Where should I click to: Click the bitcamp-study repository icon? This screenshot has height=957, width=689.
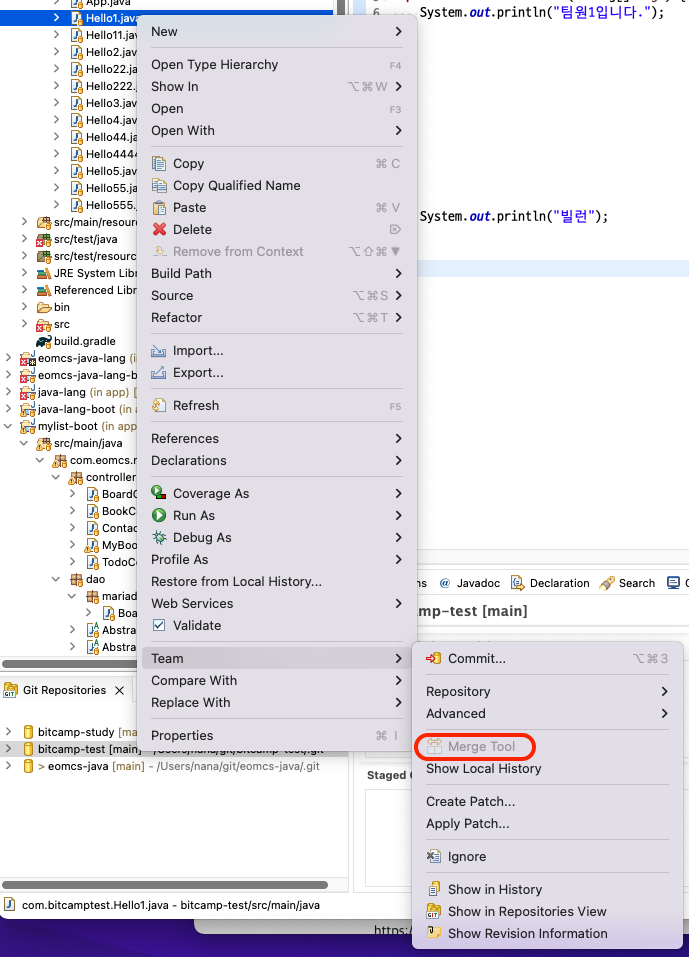[28, 732]
